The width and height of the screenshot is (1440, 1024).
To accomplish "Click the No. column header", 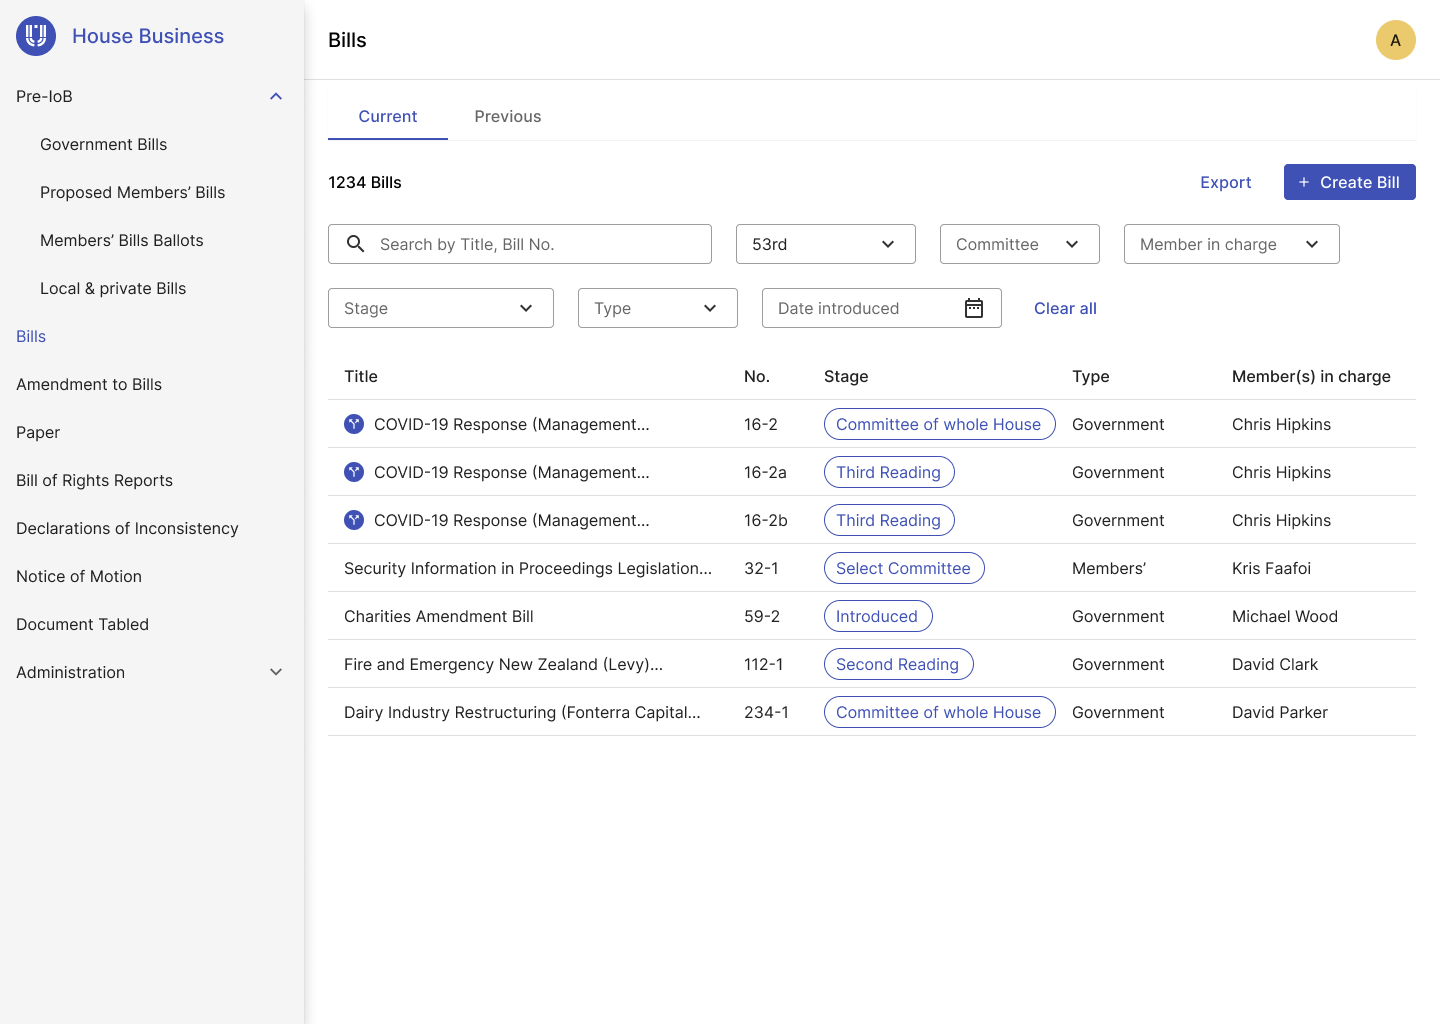I will pos(757,376).
